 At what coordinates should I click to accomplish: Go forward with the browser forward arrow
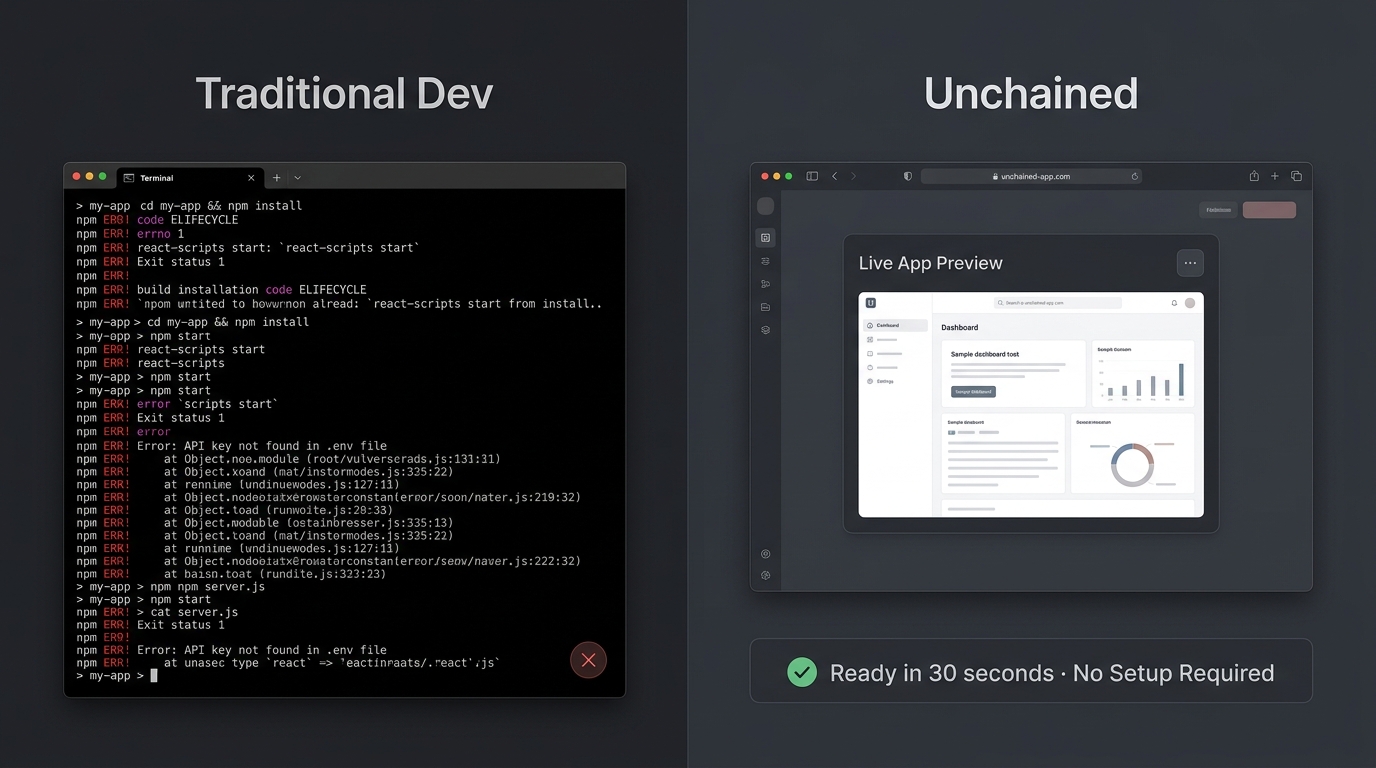(x=853, y=176)
